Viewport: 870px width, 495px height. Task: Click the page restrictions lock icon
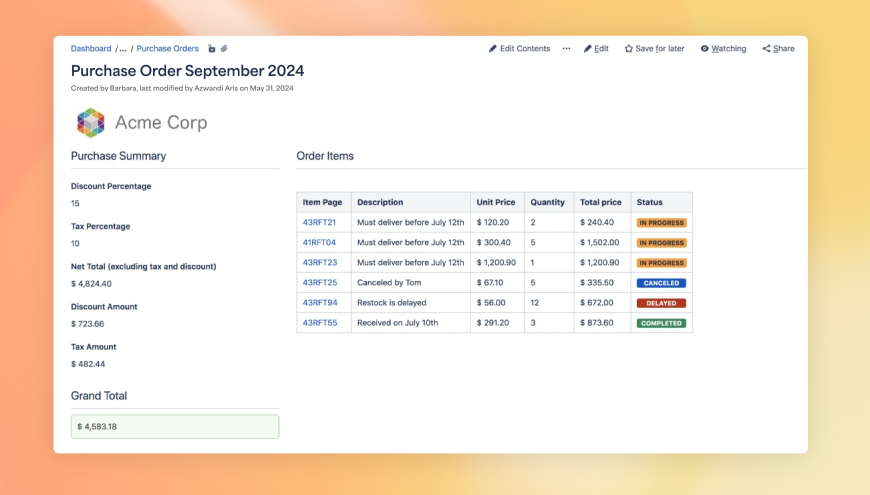pos(211,49)
